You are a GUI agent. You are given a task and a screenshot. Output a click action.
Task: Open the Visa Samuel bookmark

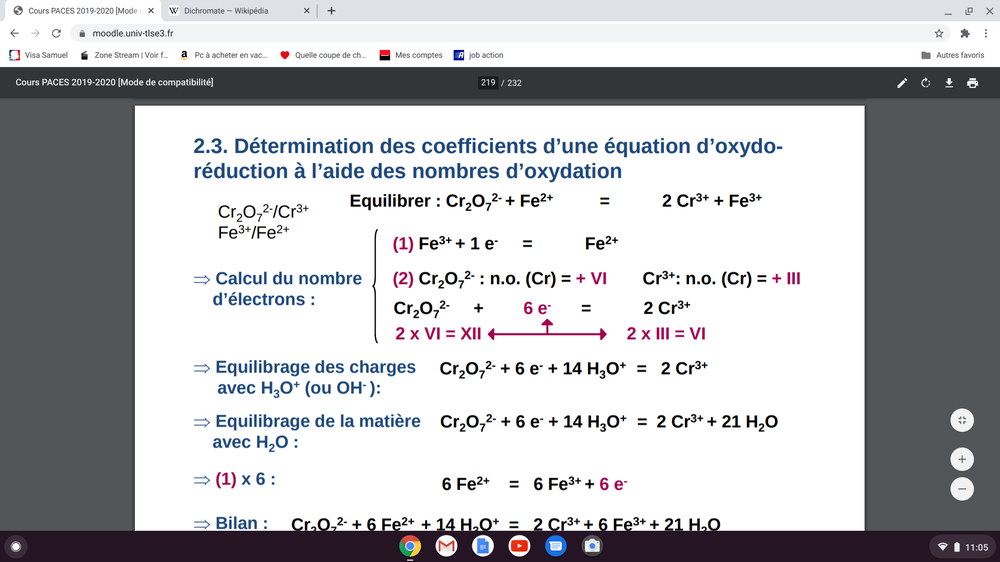[38, 55]
